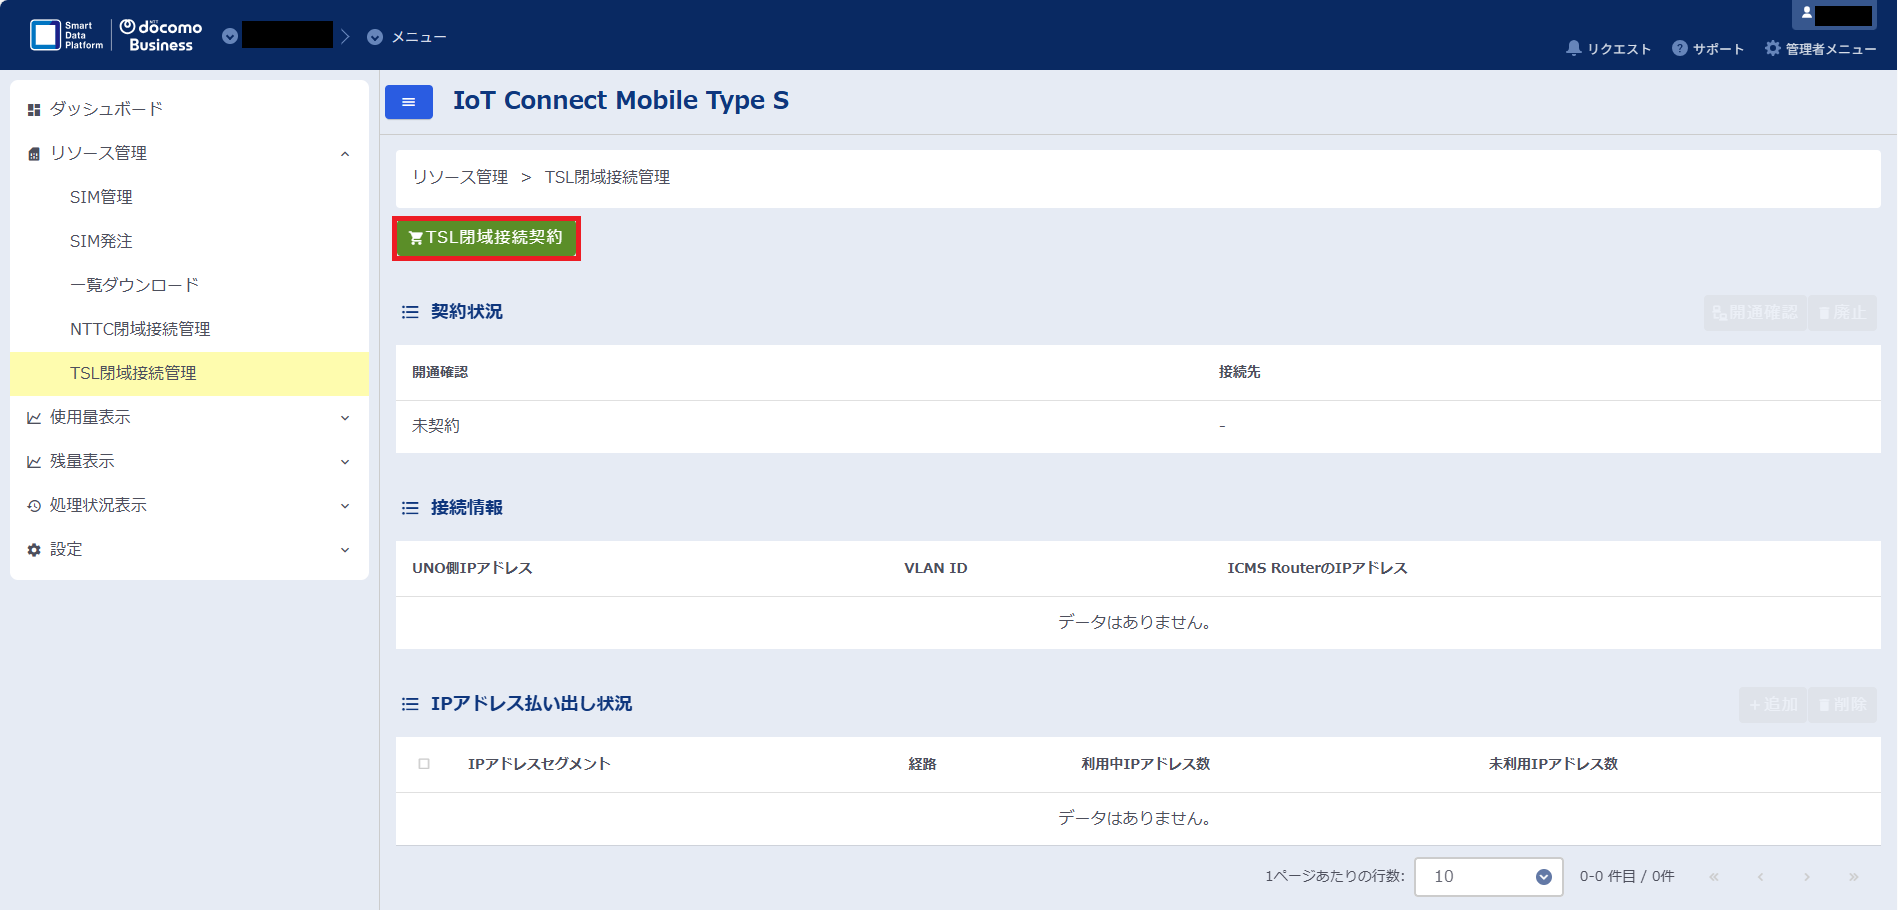Open 管理者メニュー gear menu
This screenshot has height=910, width=1898.
tap(1820, 48)
